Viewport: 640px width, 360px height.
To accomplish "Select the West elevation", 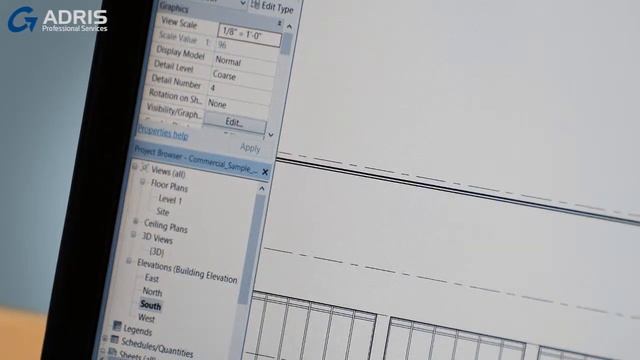I will [x=146, y=318].
